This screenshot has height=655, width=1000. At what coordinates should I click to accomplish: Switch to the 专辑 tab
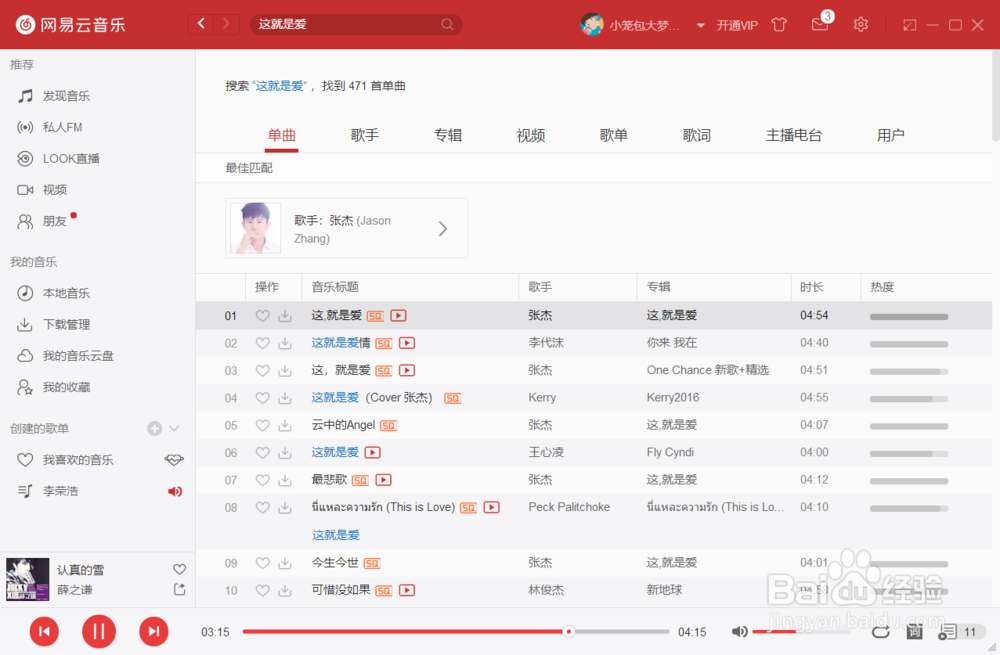(448, 135)
